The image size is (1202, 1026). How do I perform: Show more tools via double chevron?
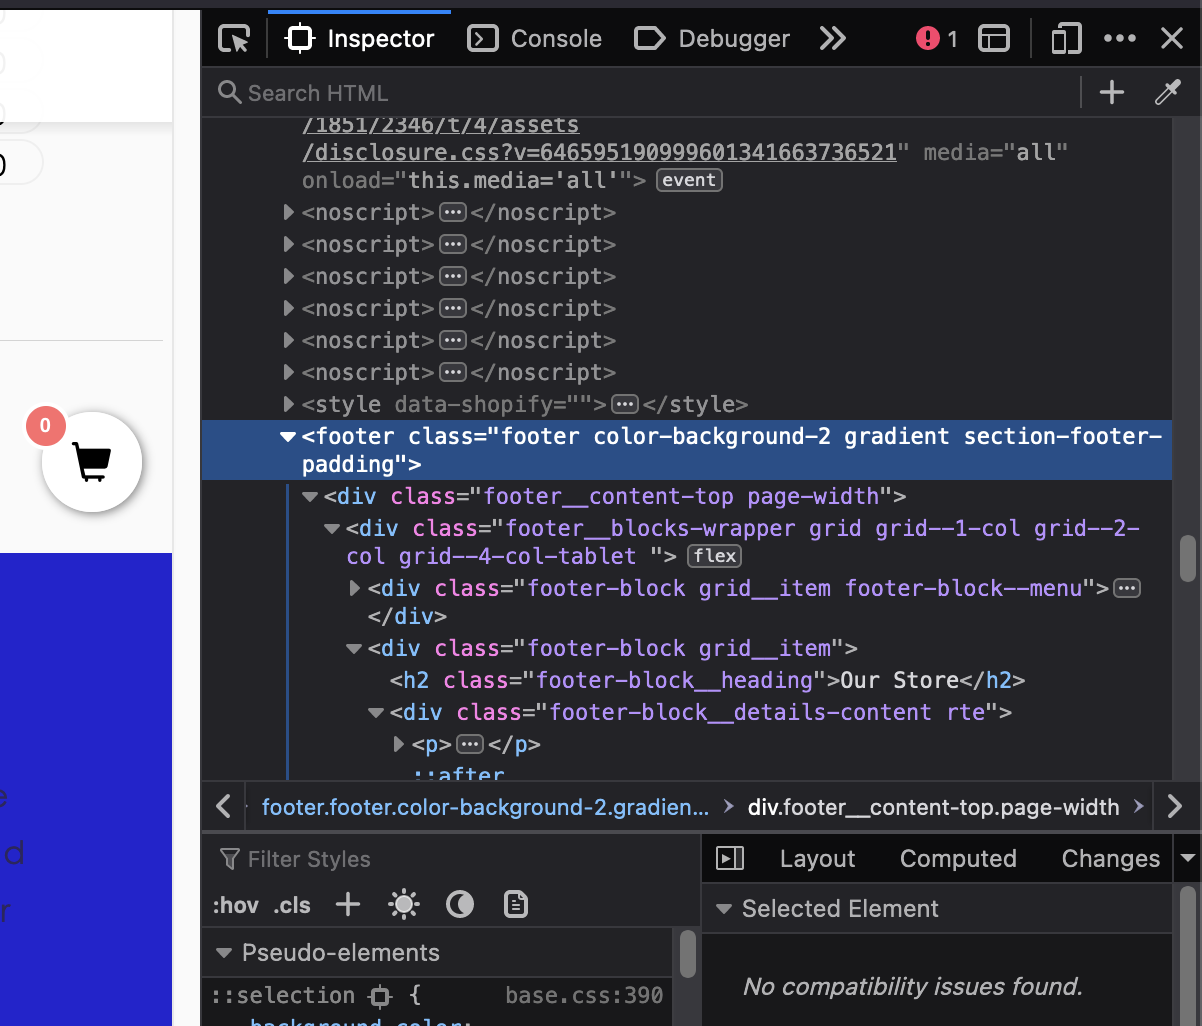832,39
